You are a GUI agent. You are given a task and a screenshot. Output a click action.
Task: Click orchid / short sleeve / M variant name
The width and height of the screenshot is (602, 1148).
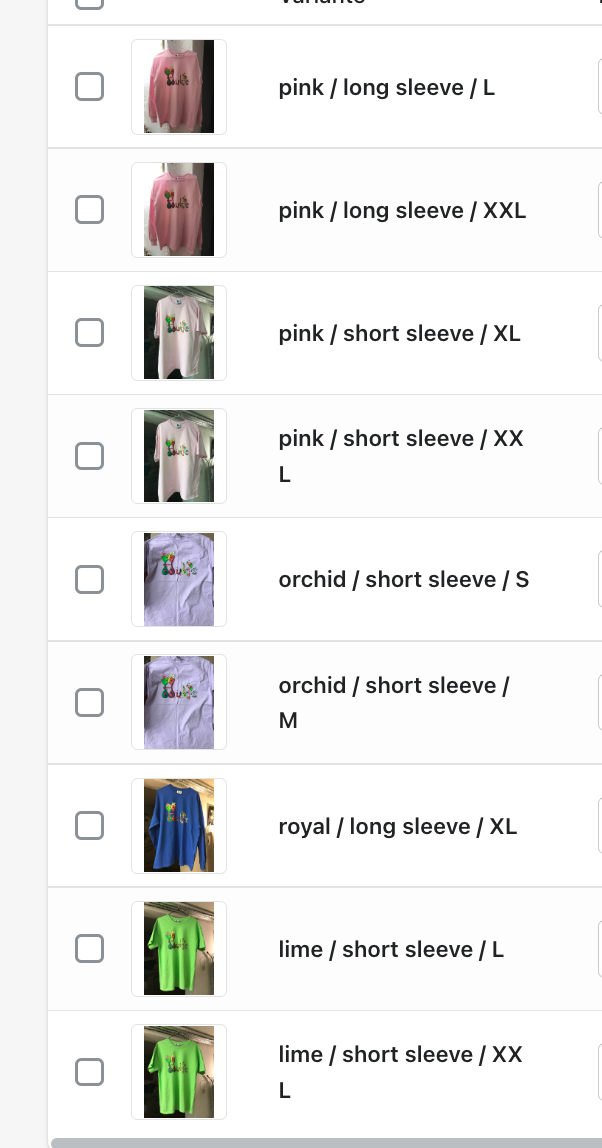tap(394, 702)
